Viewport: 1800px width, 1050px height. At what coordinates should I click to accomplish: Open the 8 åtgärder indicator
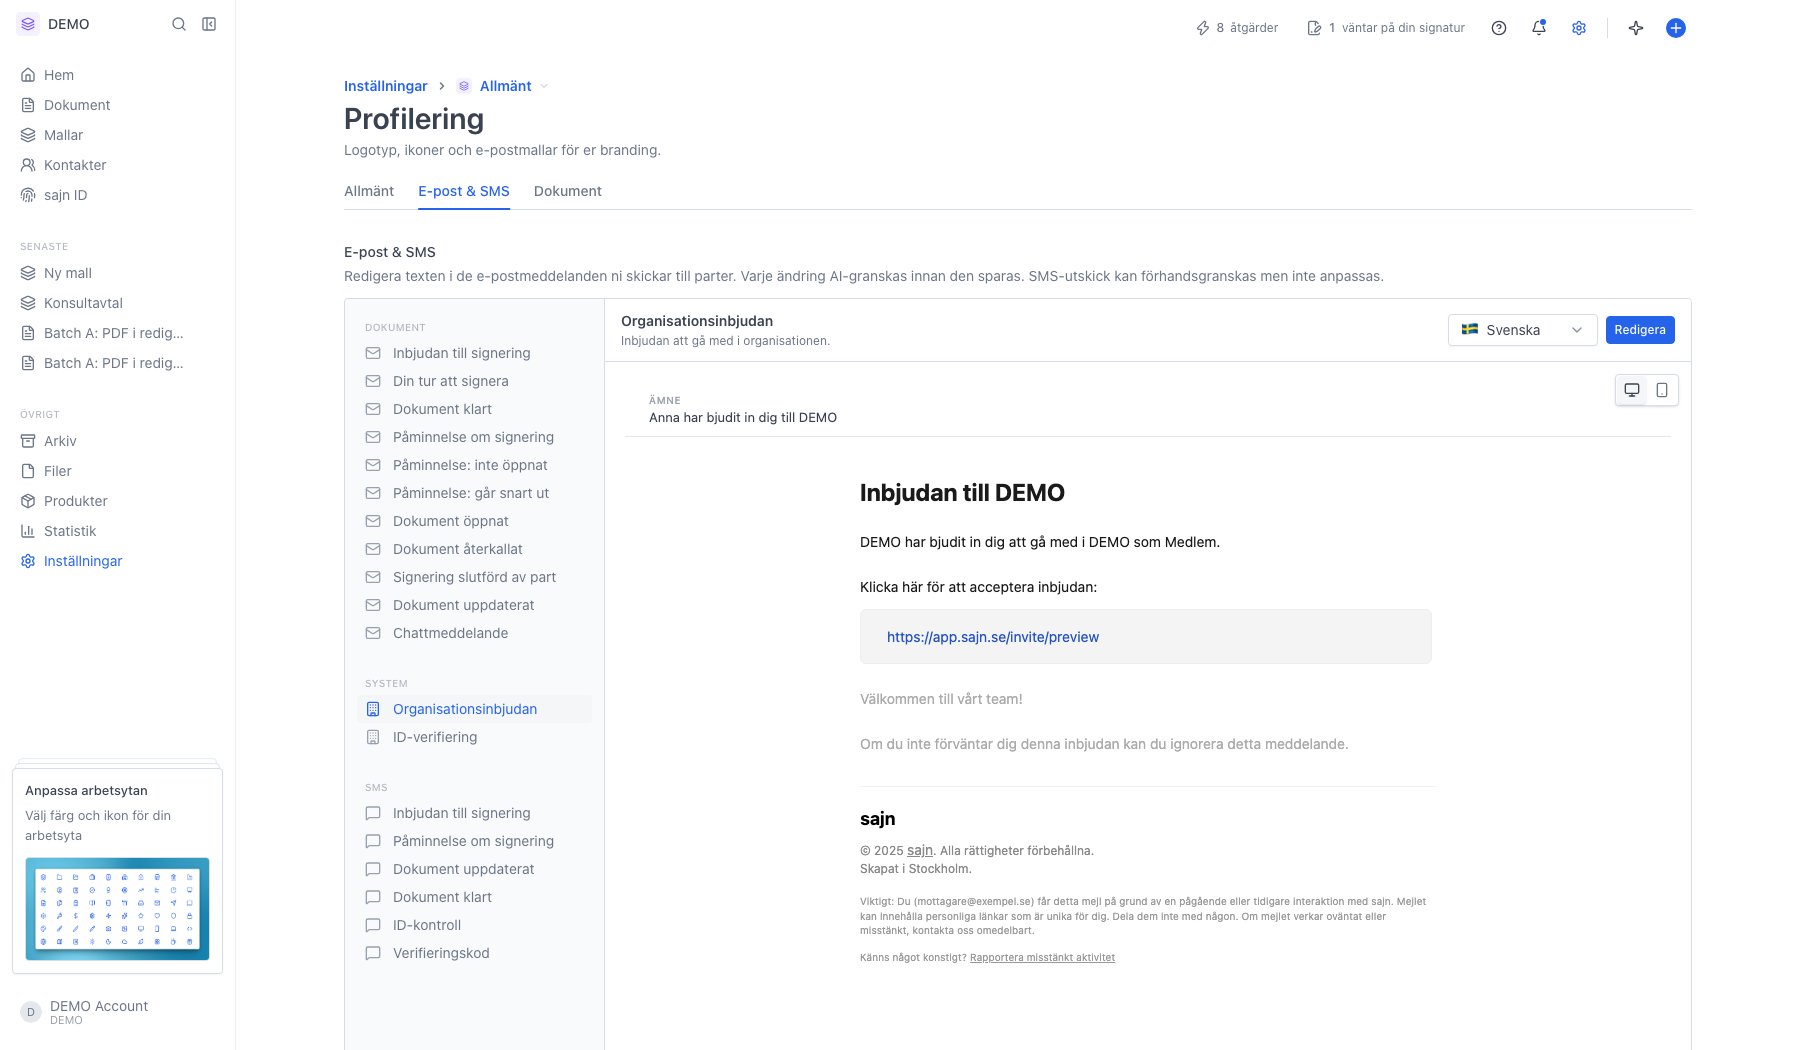click(x=1237, y=28)
